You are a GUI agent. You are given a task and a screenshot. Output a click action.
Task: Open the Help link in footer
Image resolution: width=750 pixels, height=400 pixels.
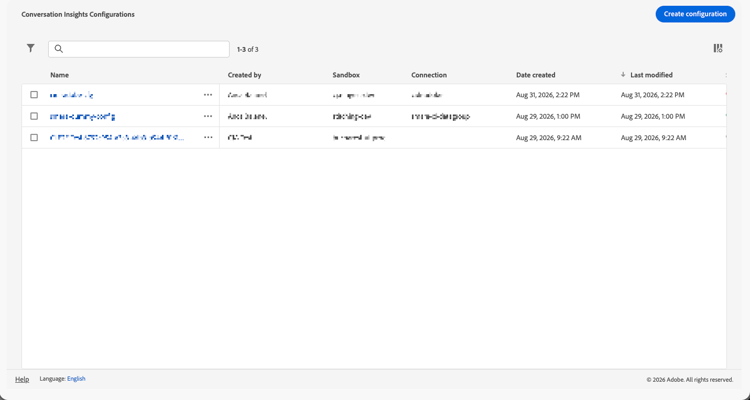coord(22,379)
